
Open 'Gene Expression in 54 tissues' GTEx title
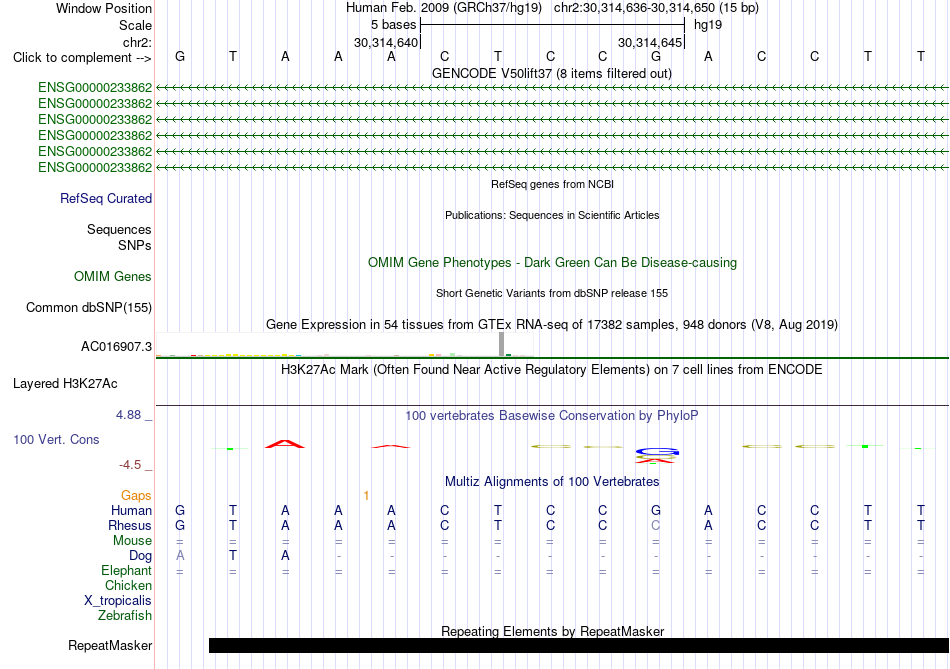coord(552,324)
